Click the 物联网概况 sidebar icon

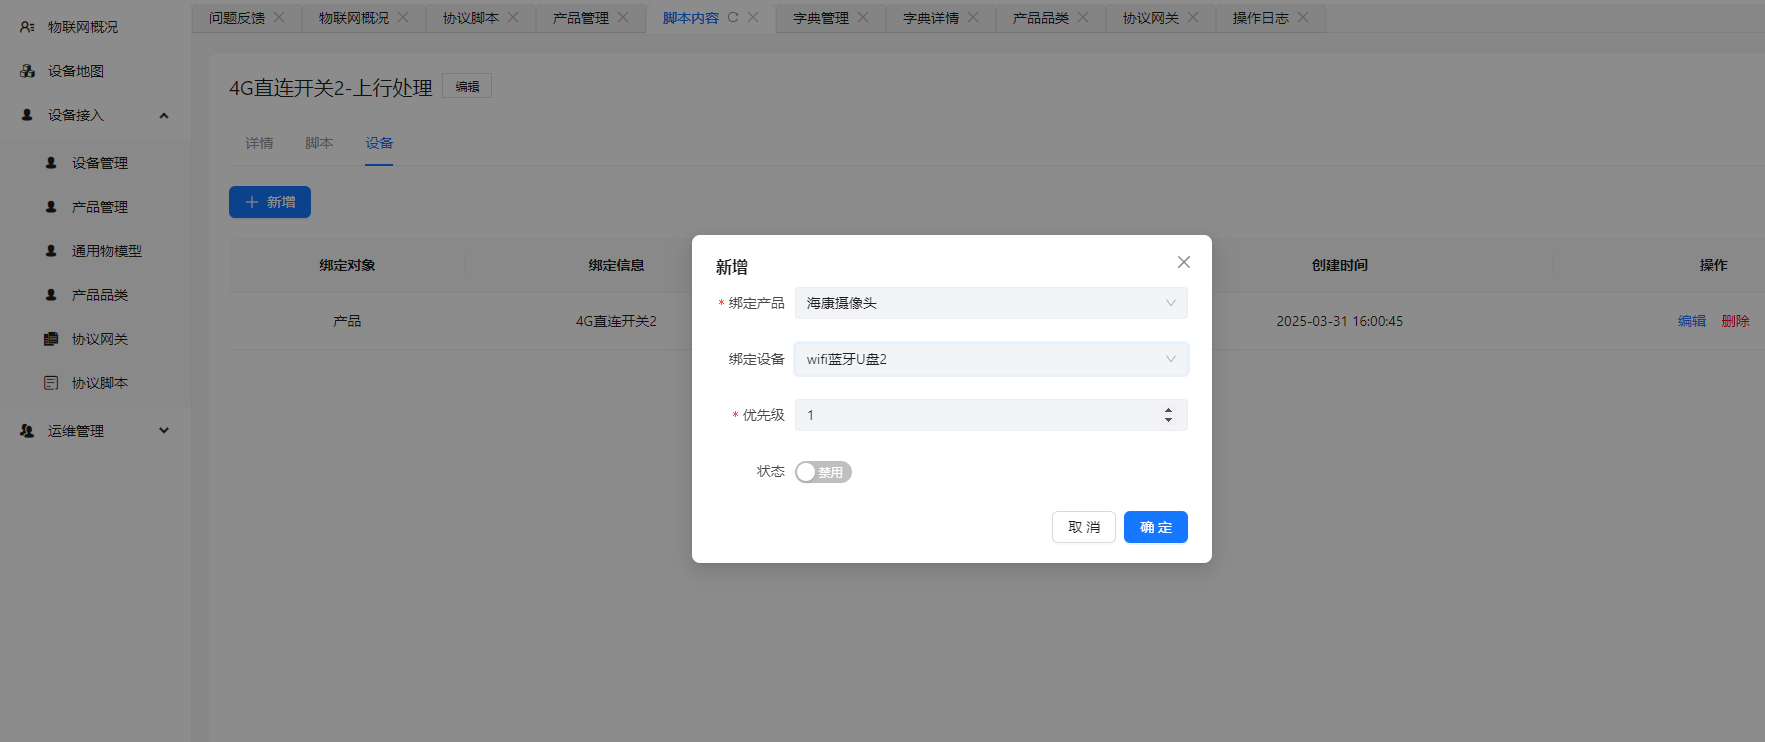click(x=27, y=27)
